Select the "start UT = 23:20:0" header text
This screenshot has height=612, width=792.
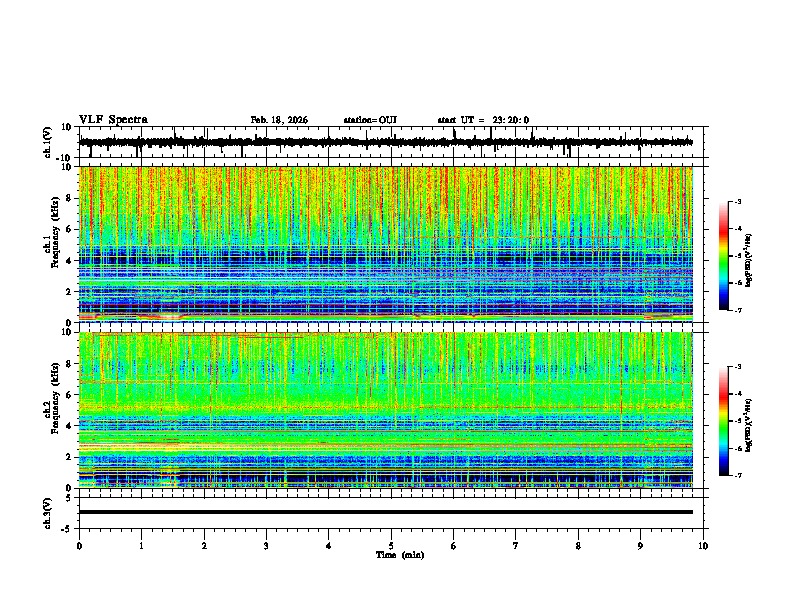[483, 120]
